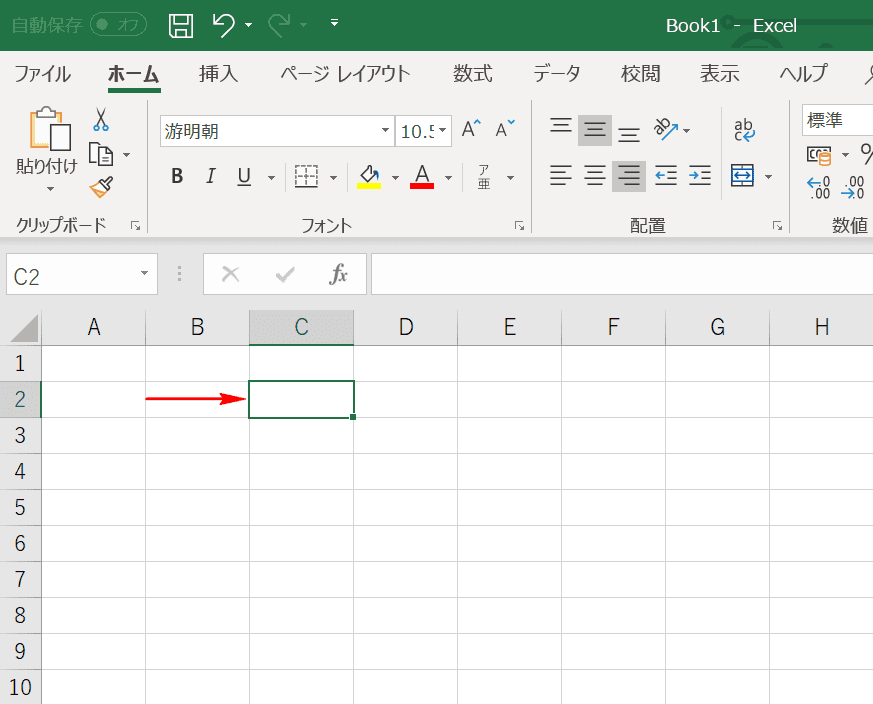Apply the red font color A
Screen dimensions: 873x704
click(x=422, y=177)
